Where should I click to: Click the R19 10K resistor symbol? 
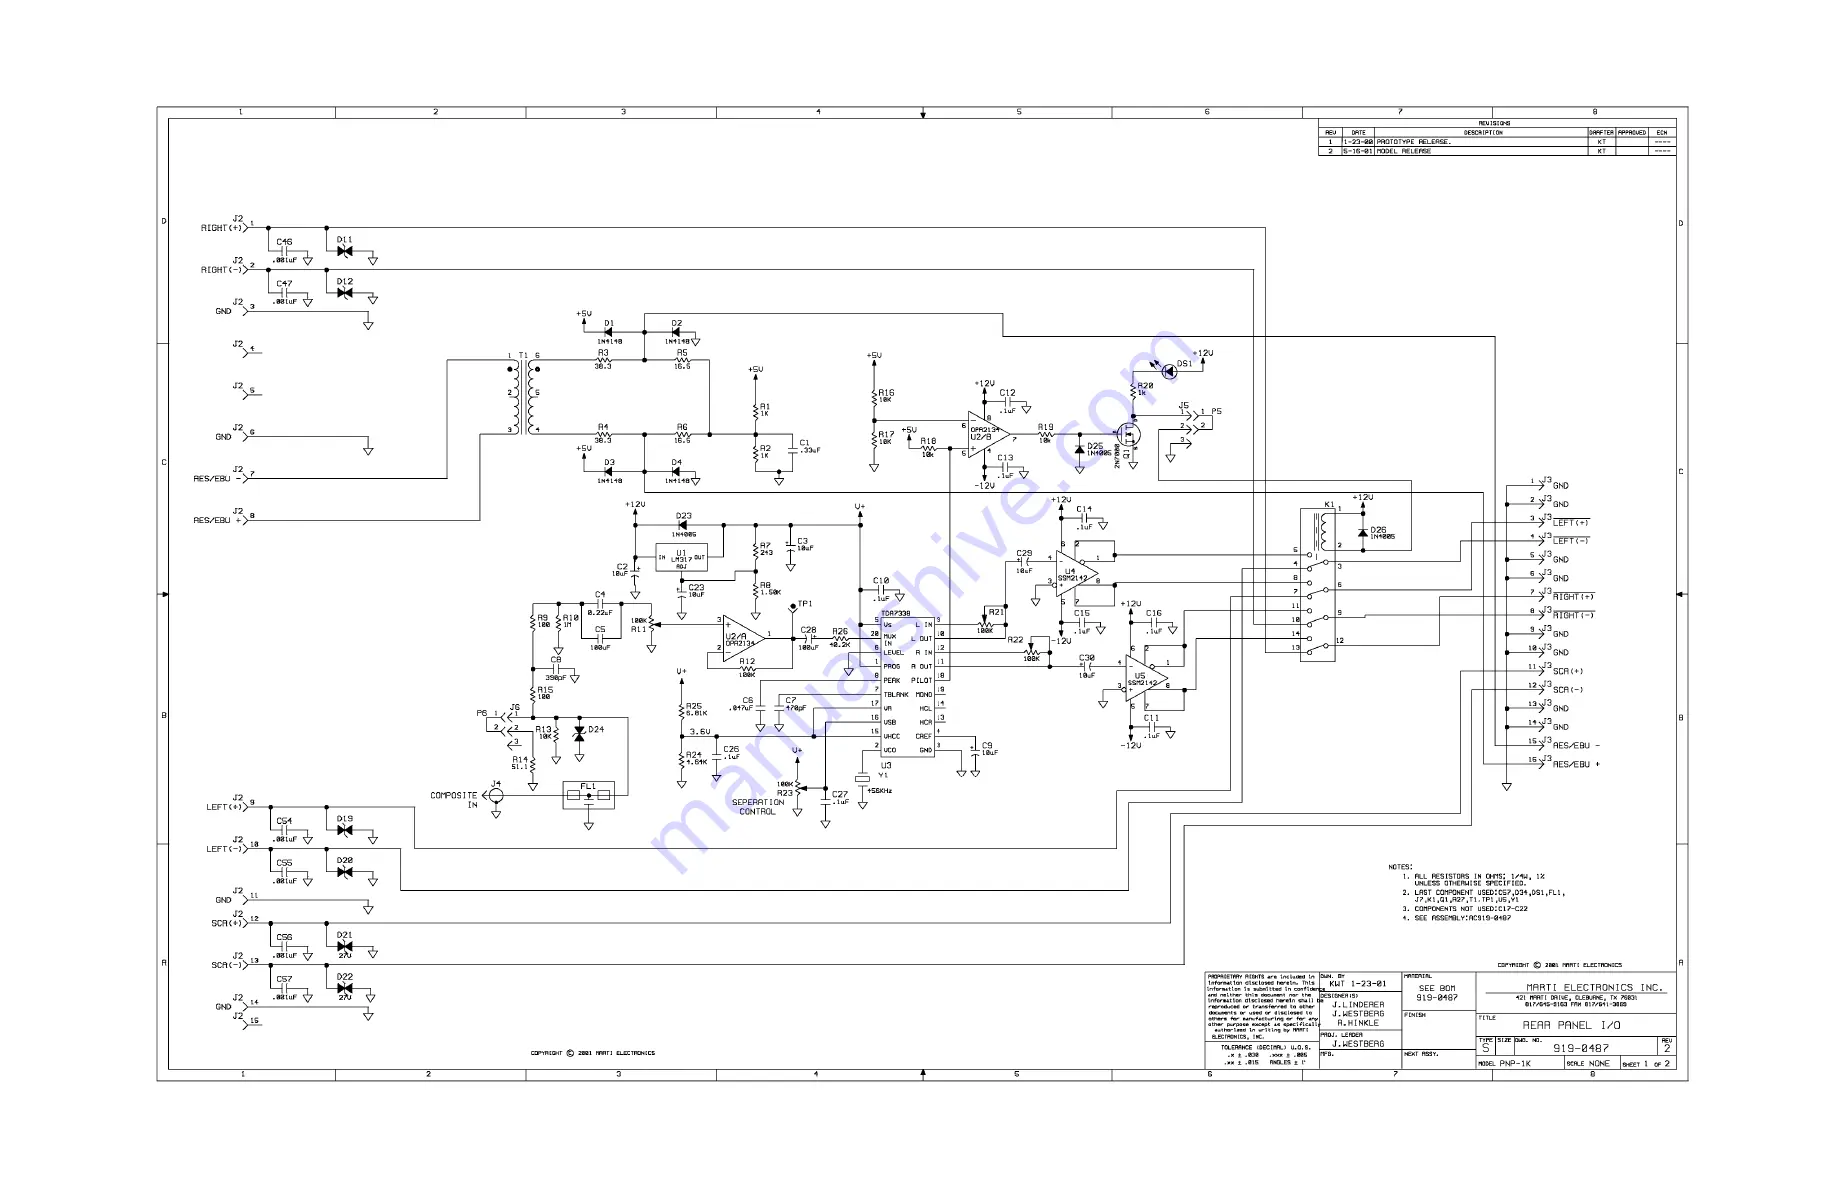point(1045,435)
